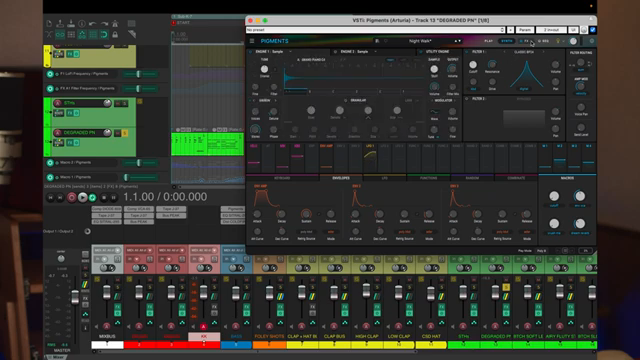Click record arm on STHs track
The height and width of the screenshot is (360, 640).
pyautogui.click(x=58, y=103)
